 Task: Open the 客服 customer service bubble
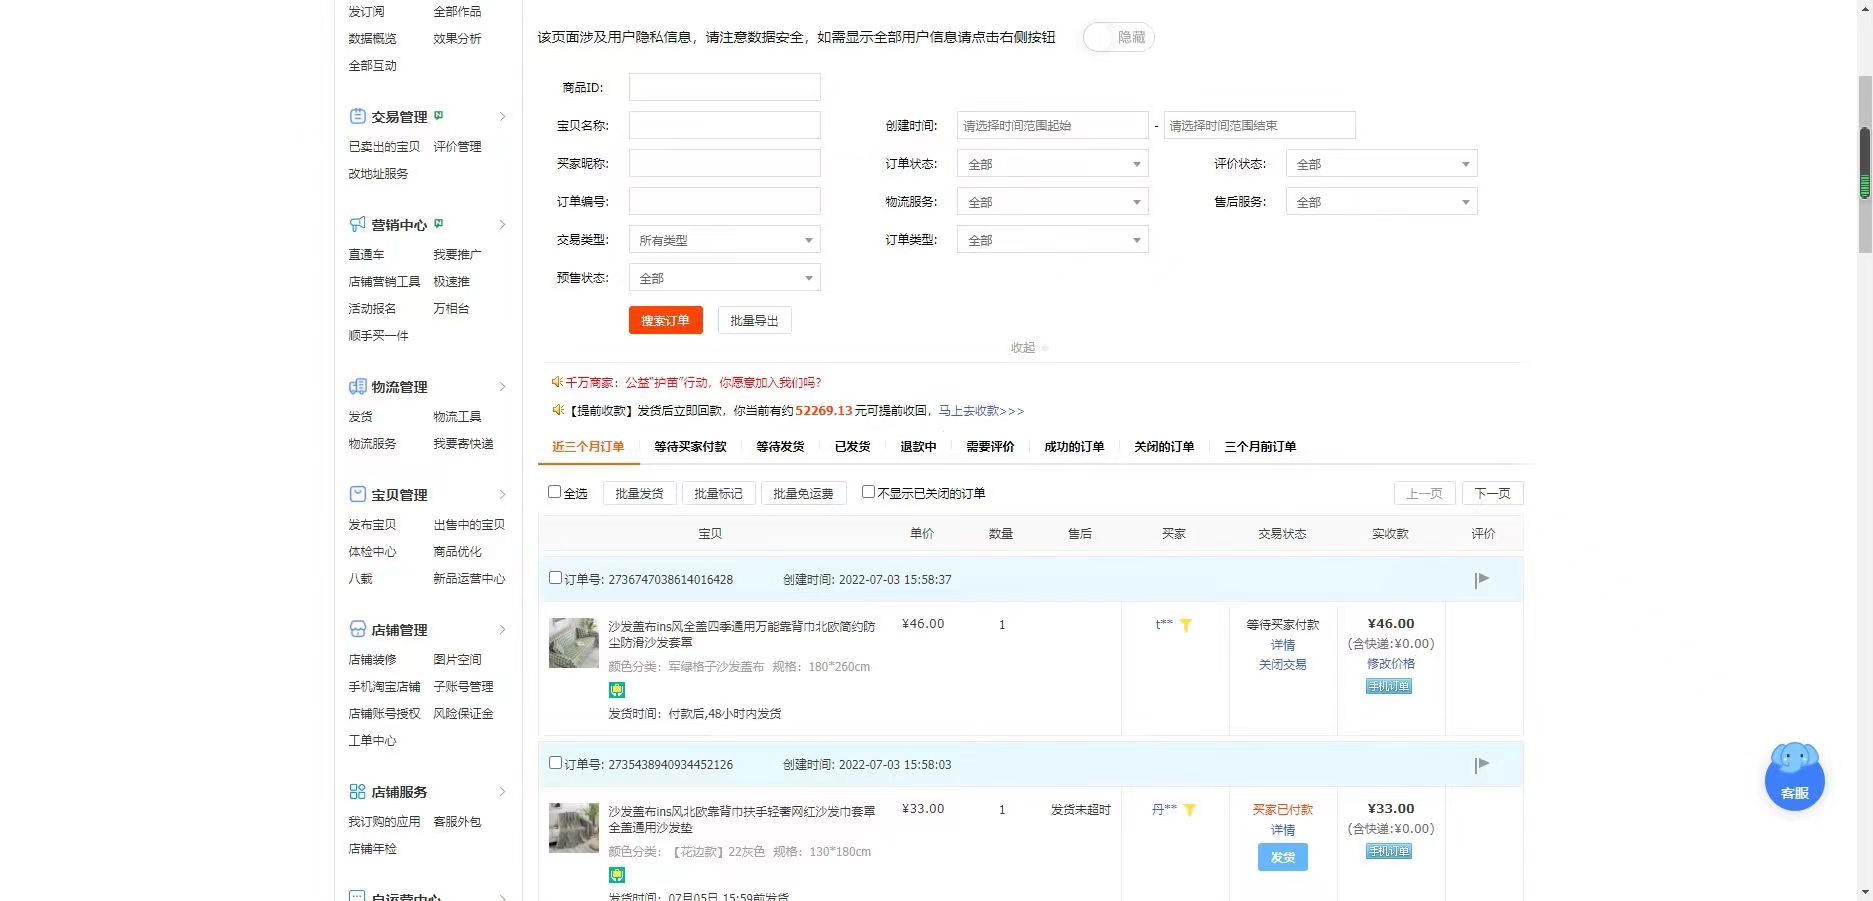(1794, 778)
